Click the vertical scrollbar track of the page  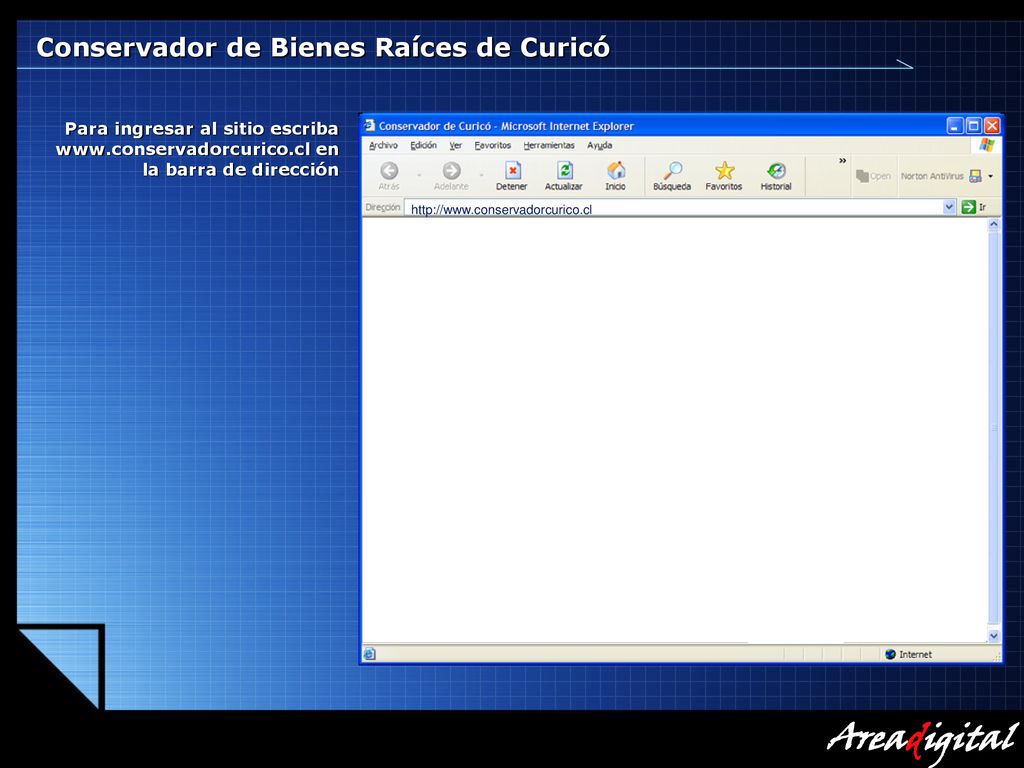pos(994,429)
